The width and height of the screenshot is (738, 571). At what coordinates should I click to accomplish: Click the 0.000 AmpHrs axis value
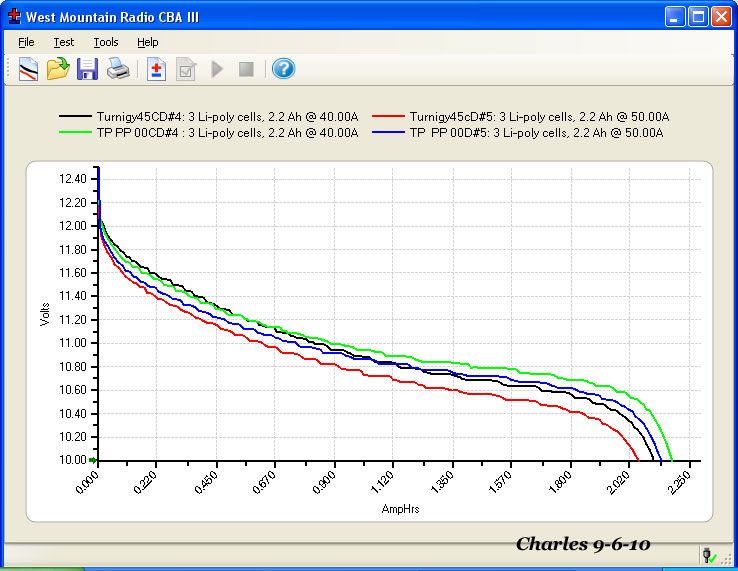(88, 482)
